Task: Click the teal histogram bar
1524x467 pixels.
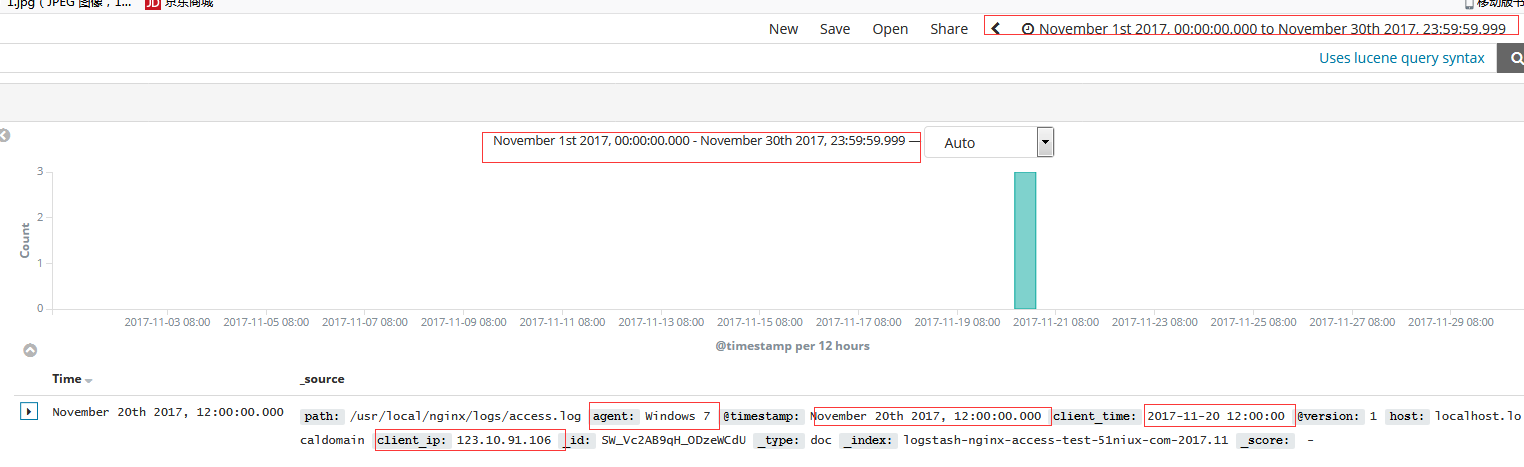Action: point(1025,240)
